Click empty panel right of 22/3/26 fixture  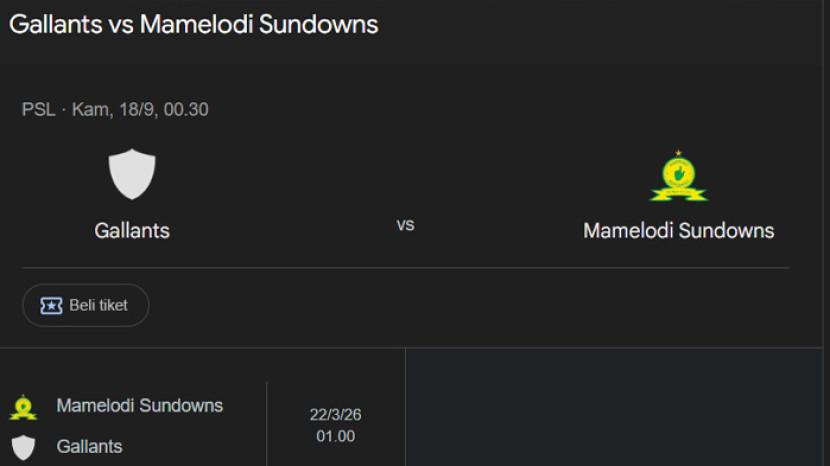pos(617,408)
